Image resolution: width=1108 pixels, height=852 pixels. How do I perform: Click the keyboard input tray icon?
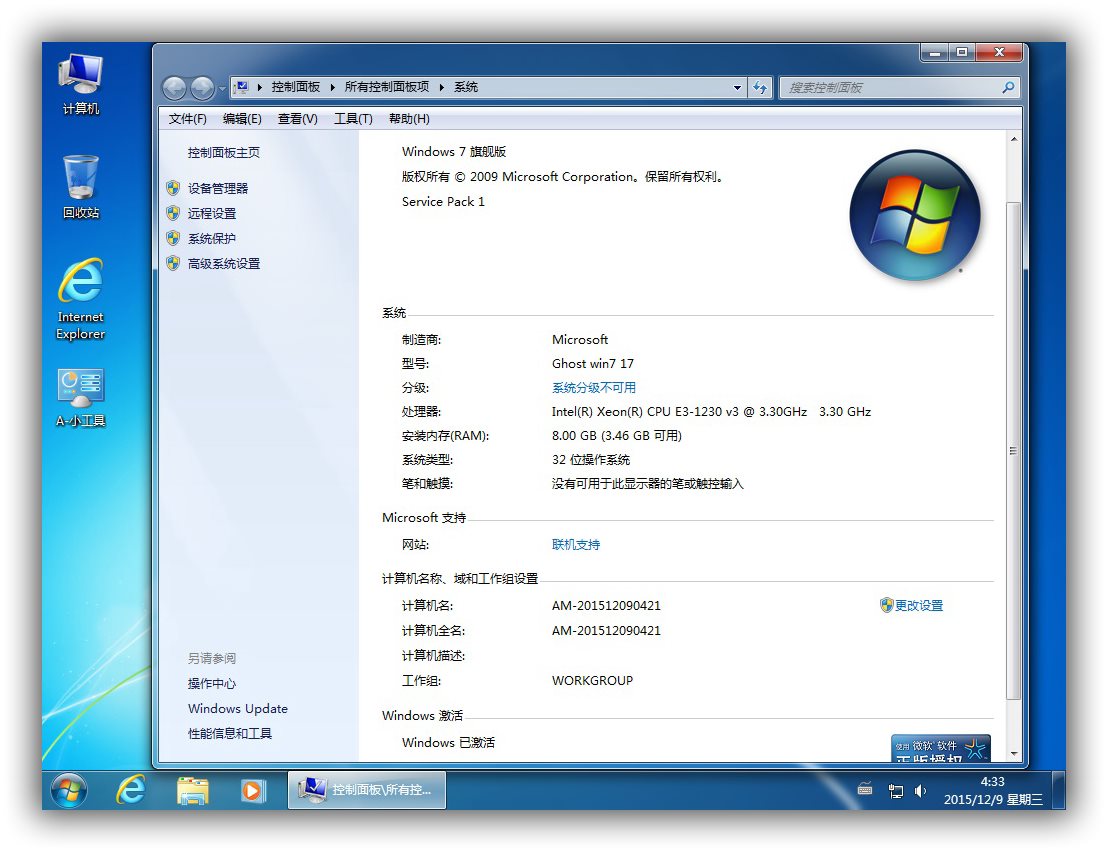pos(865,790)
